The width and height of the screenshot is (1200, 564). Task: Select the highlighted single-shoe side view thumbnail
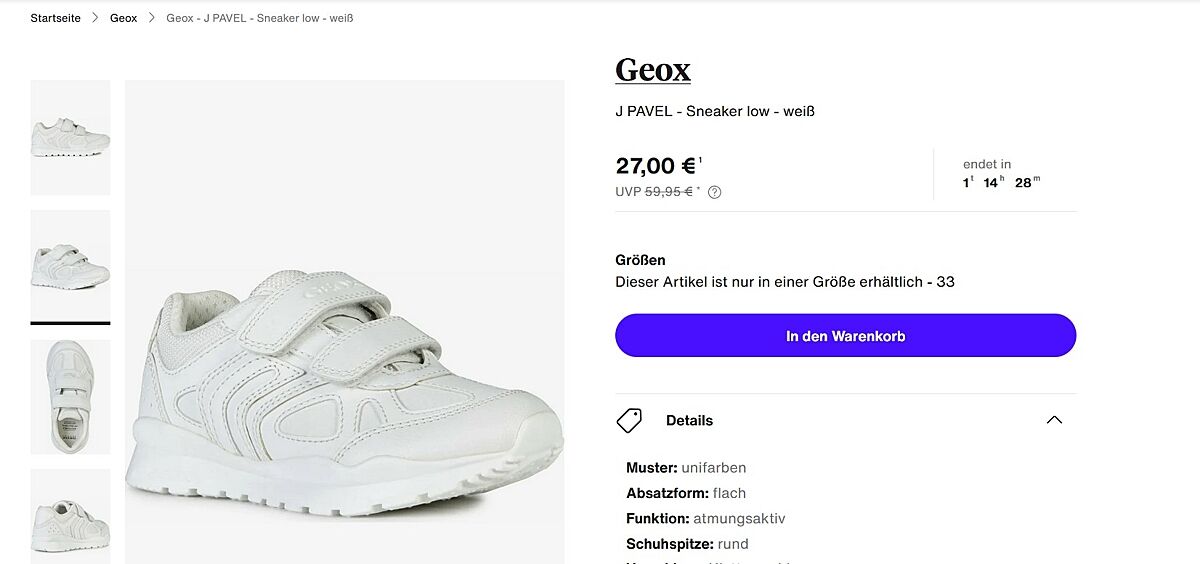click(x=70, y=266)
